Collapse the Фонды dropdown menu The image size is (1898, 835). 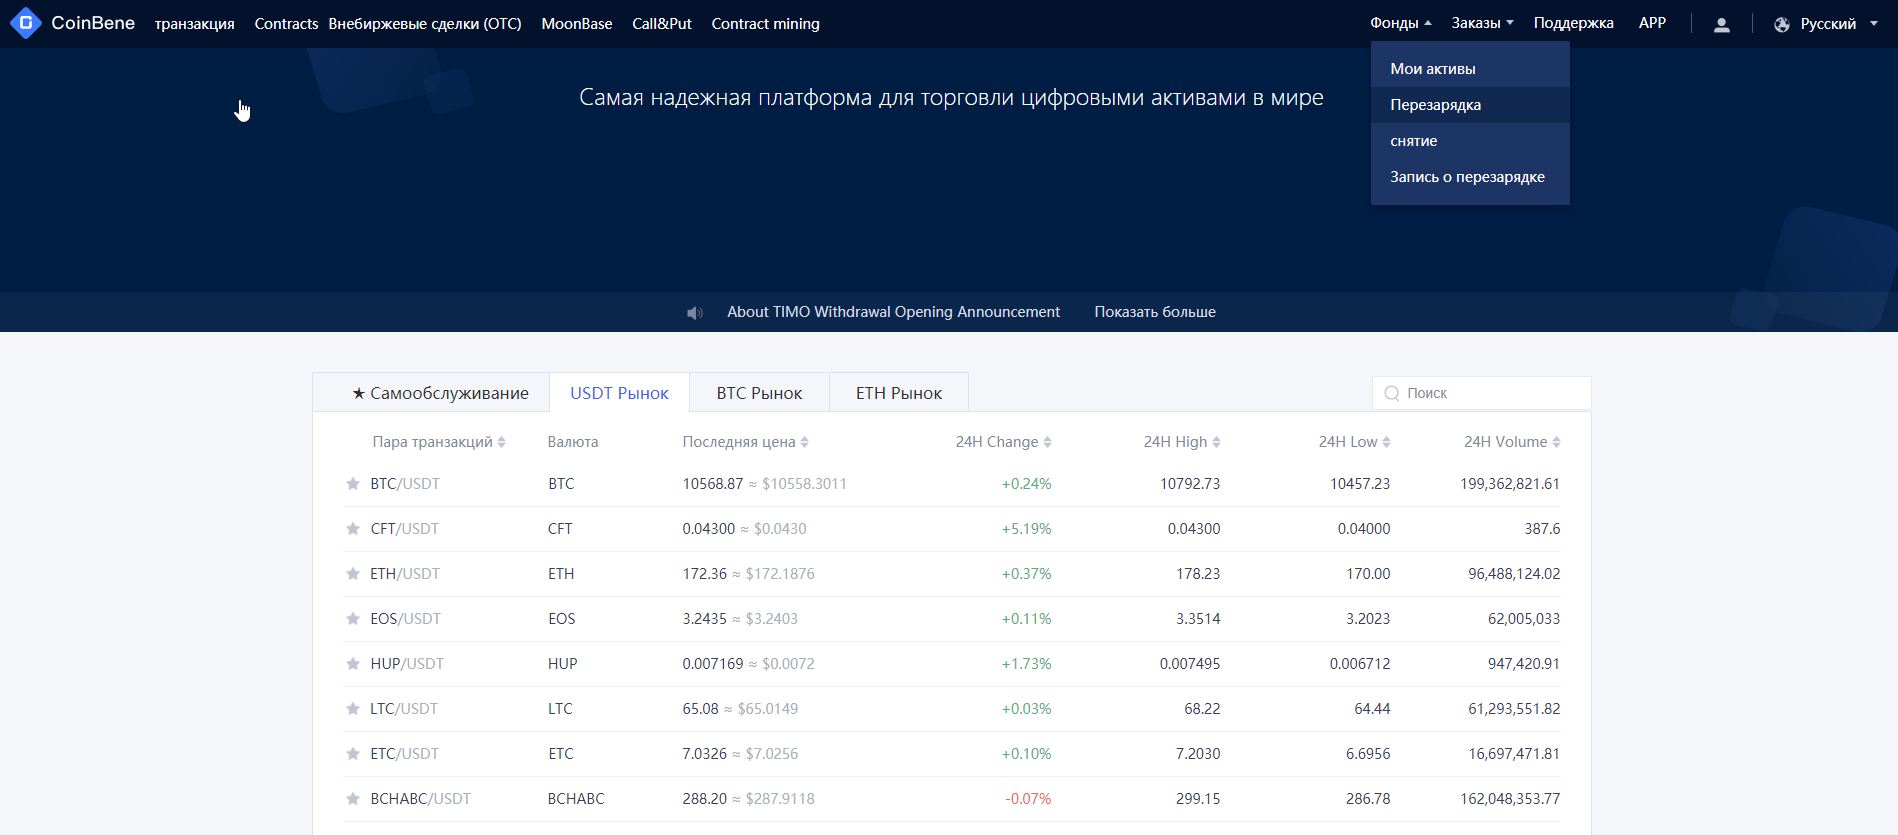pyautogui.click(x=1400, y=23)
